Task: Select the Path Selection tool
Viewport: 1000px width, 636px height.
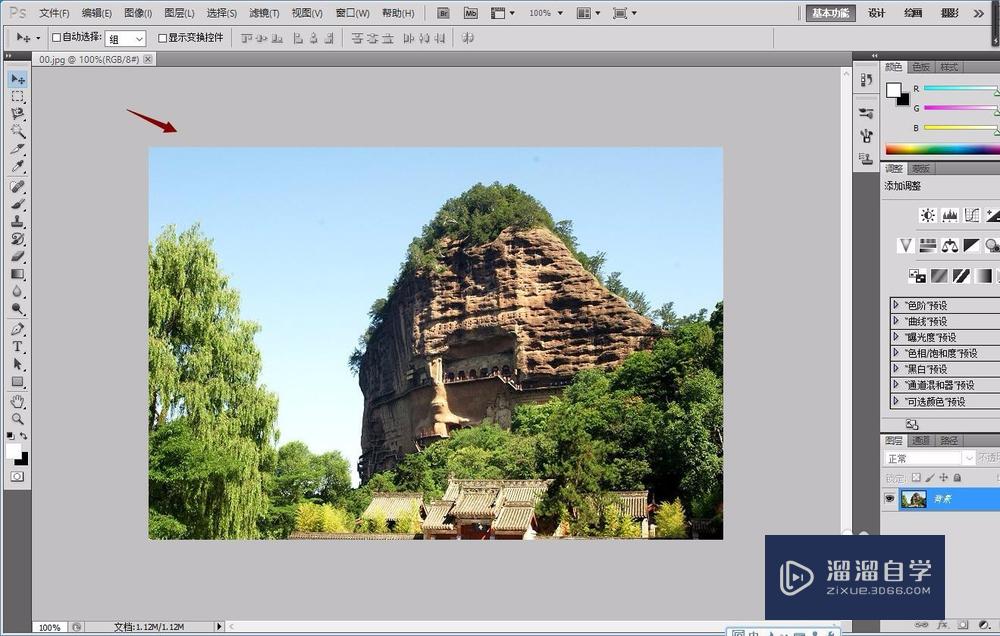Action: 17,364
